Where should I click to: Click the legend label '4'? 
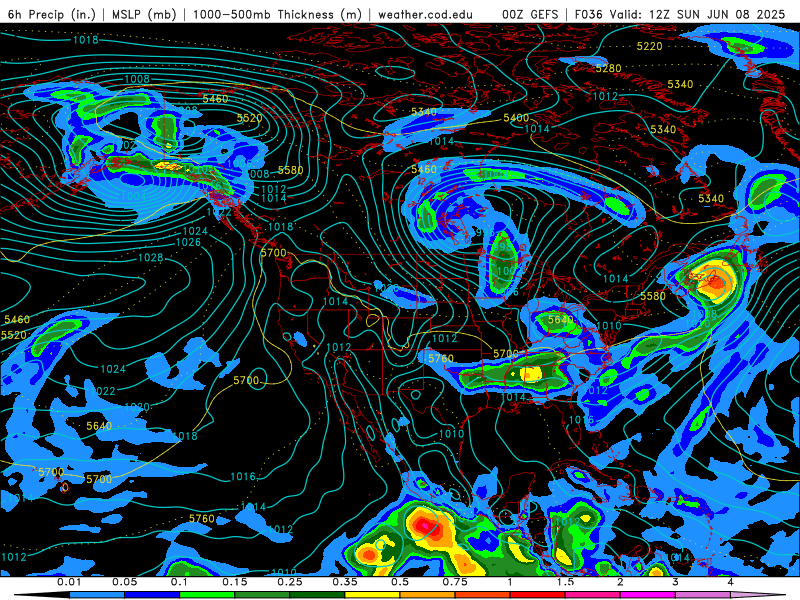[730, 582]
